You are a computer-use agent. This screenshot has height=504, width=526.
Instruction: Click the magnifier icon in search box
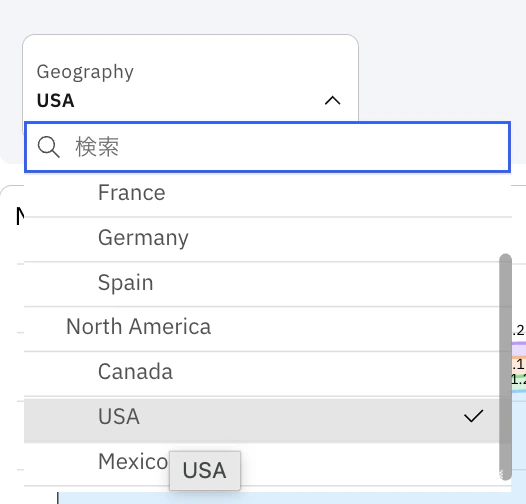(x=48, y=147)
